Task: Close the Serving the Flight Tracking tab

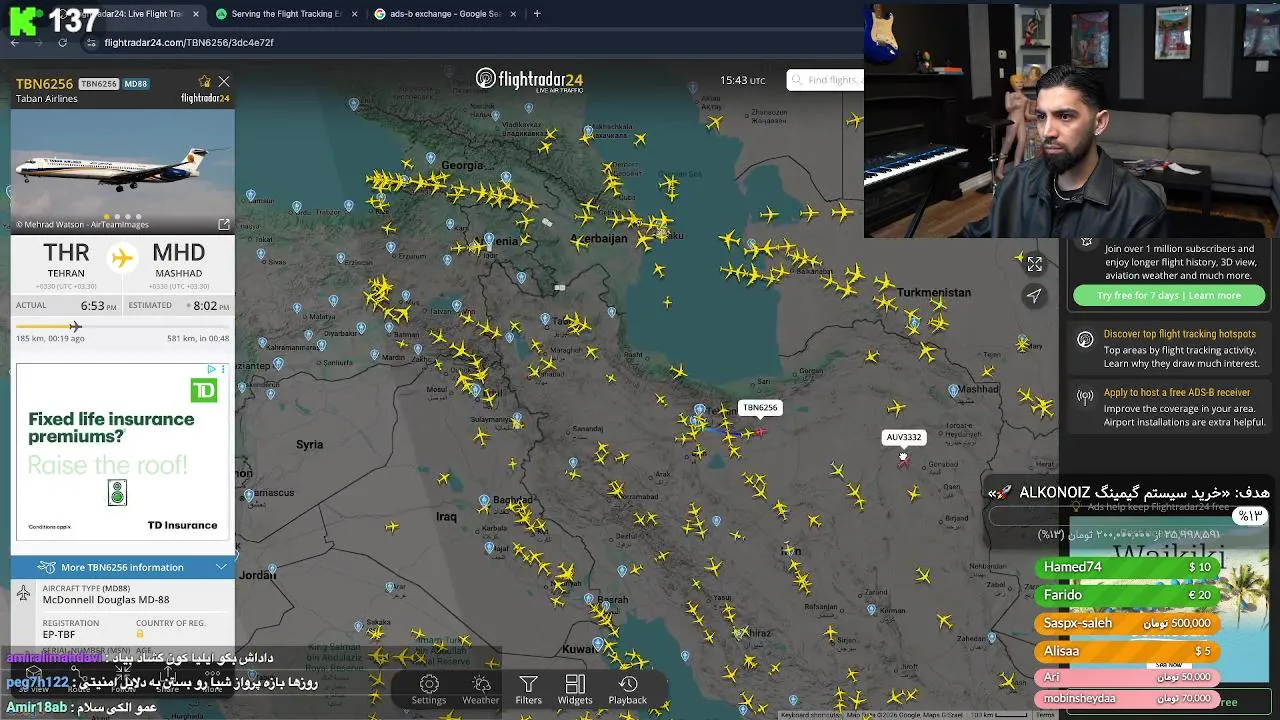Action: point(354,14)
